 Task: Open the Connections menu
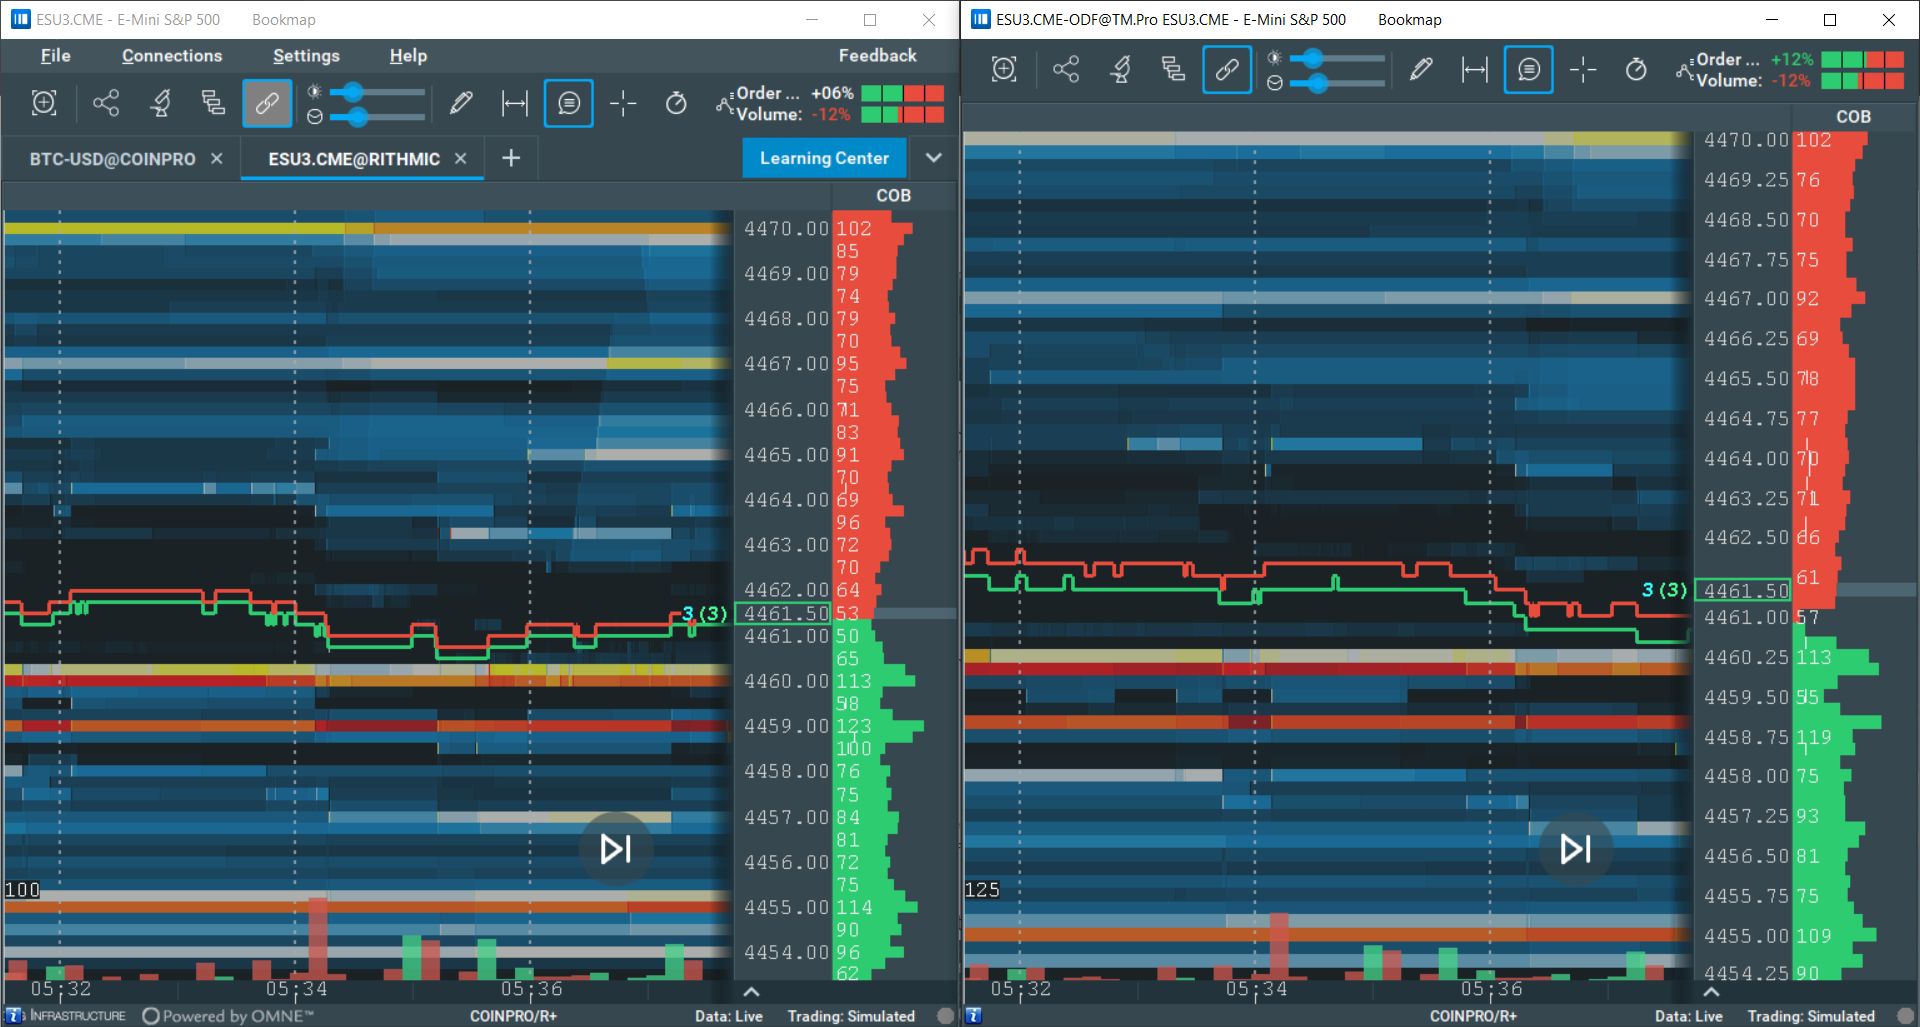coord(172,56)
